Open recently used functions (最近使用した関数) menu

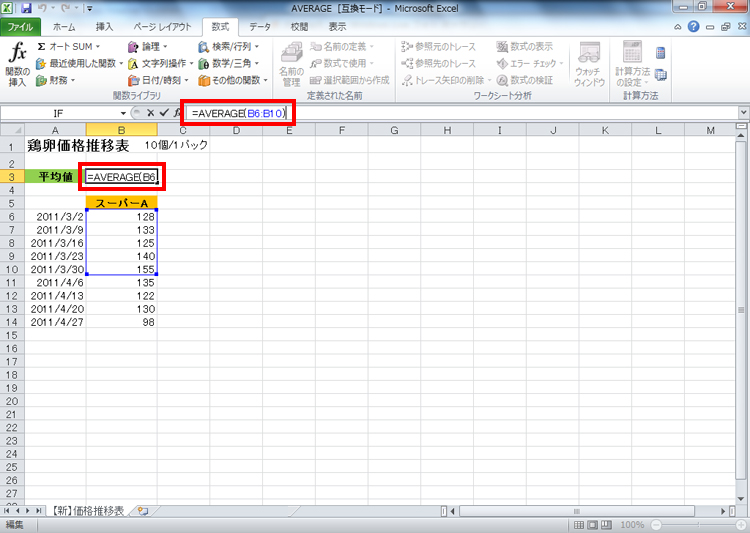80,63
